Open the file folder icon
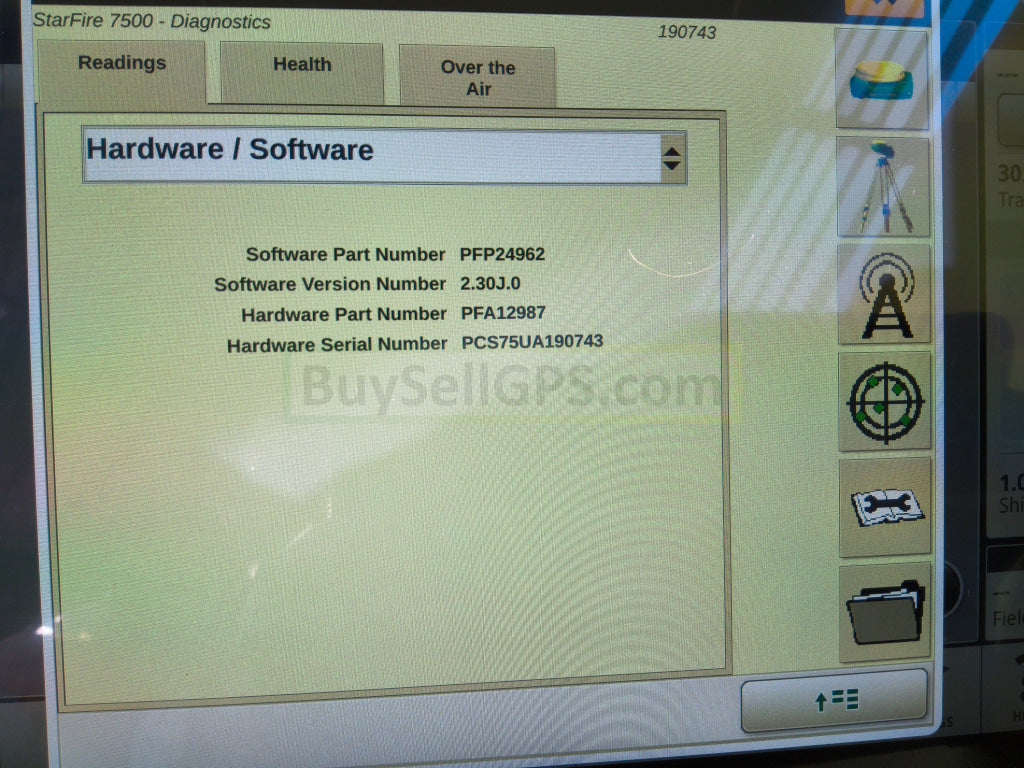This screenshot has height=768, width=1024. click(885, 611)
